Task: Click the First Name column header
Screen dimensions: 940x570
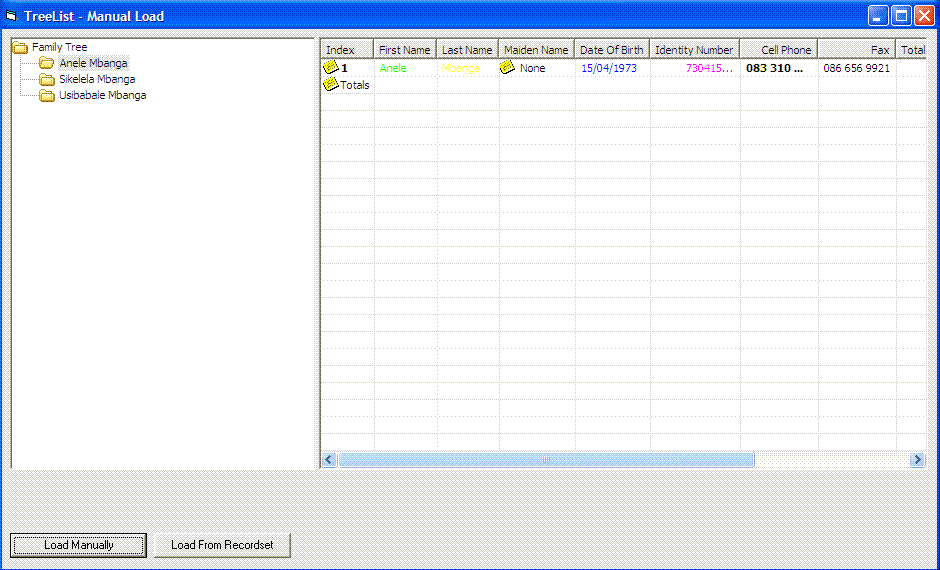Action: [x=405, y=50]
